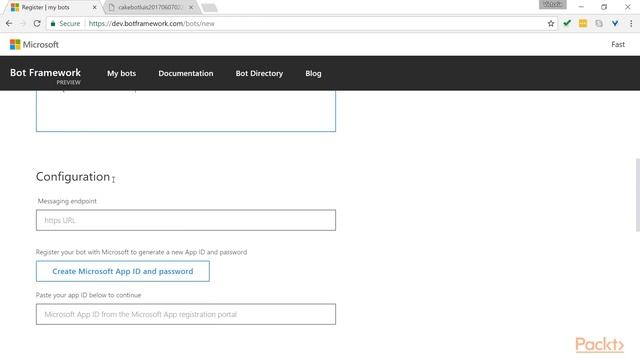This screenshot has width=640, height=360.
Task: Go back using the browser back arrow
Action: (9, 24)
